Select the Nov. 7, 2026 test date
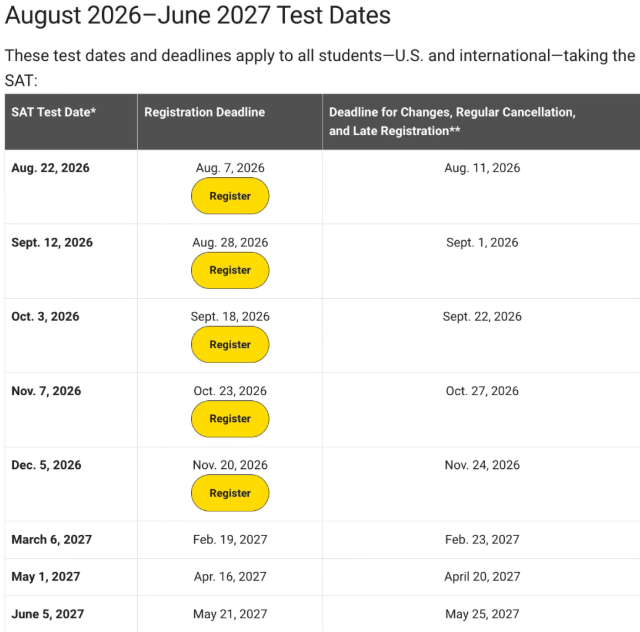The image size is (640, 632). pos(46,391)
